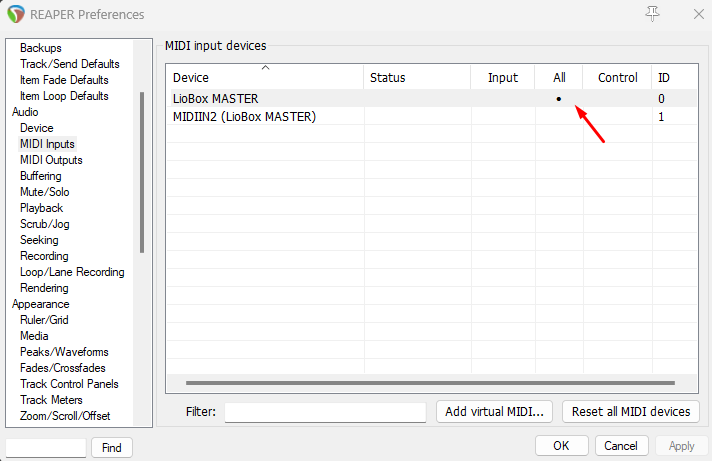This screenshot has height=461, width=712.
Task: Cancel the preferences dialog
Action: pos(621,446)
